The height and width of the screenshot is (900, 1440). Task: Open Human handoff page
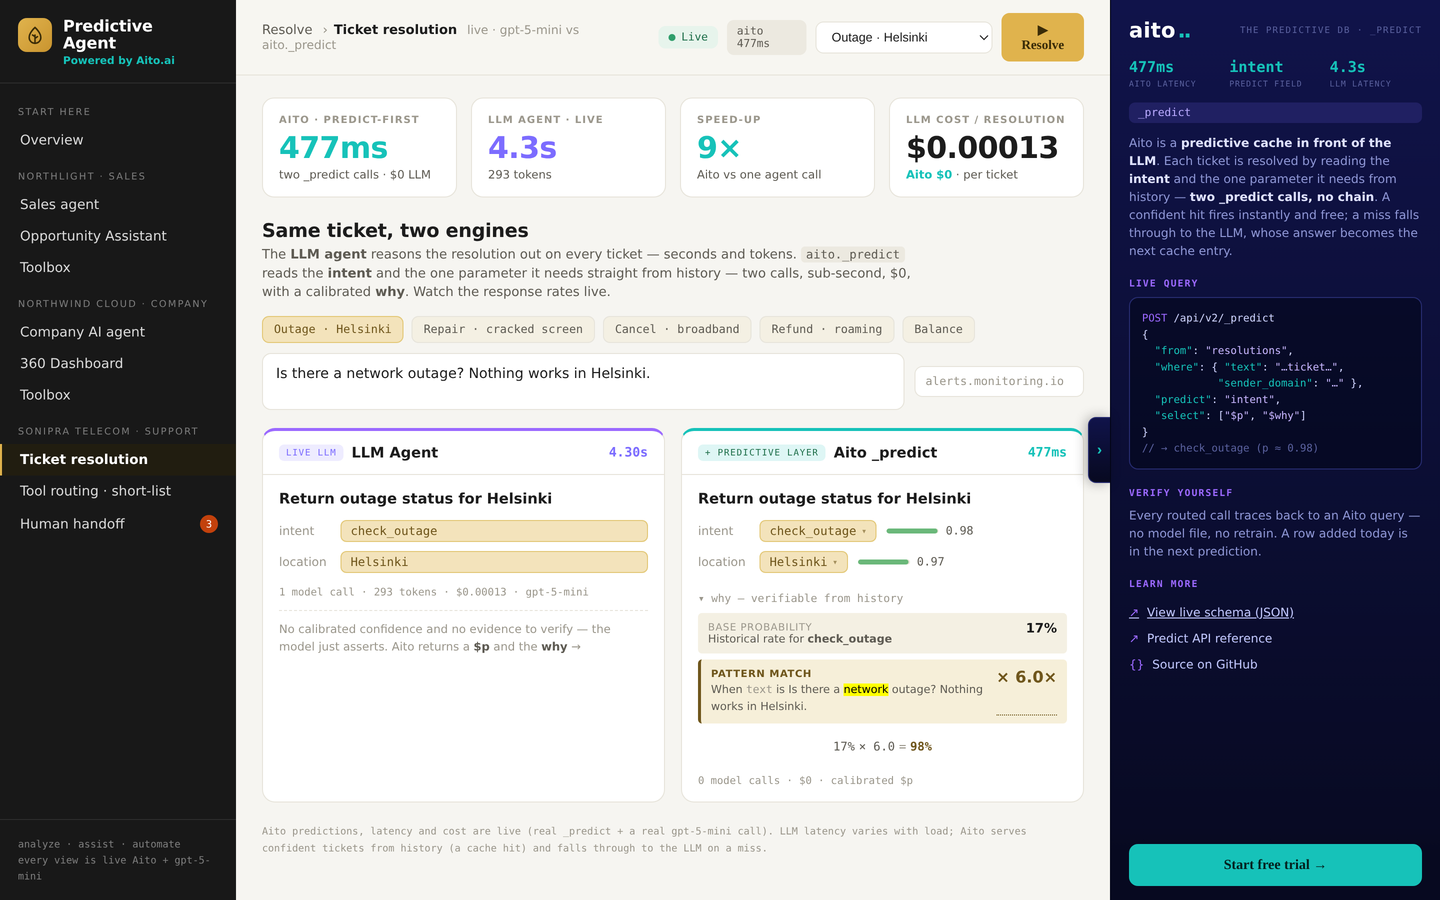[x=118, y=524]
